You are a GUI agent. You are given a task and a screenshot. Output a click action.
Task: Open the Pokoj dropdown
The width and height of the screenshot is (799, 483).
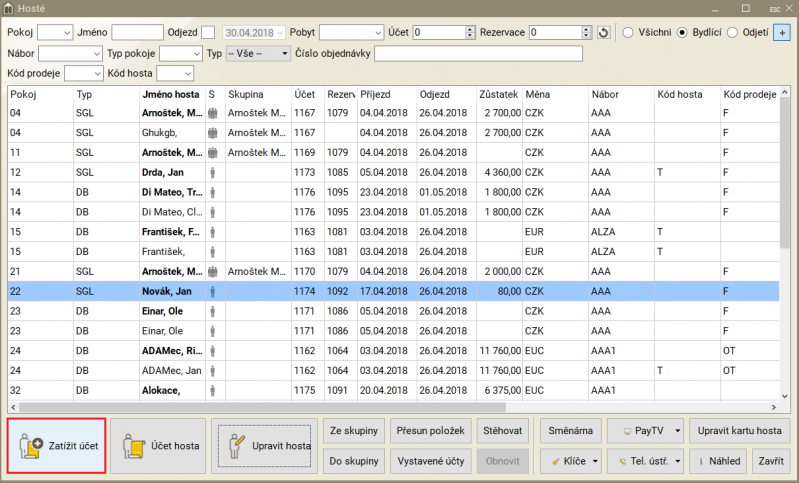(54, 33)
